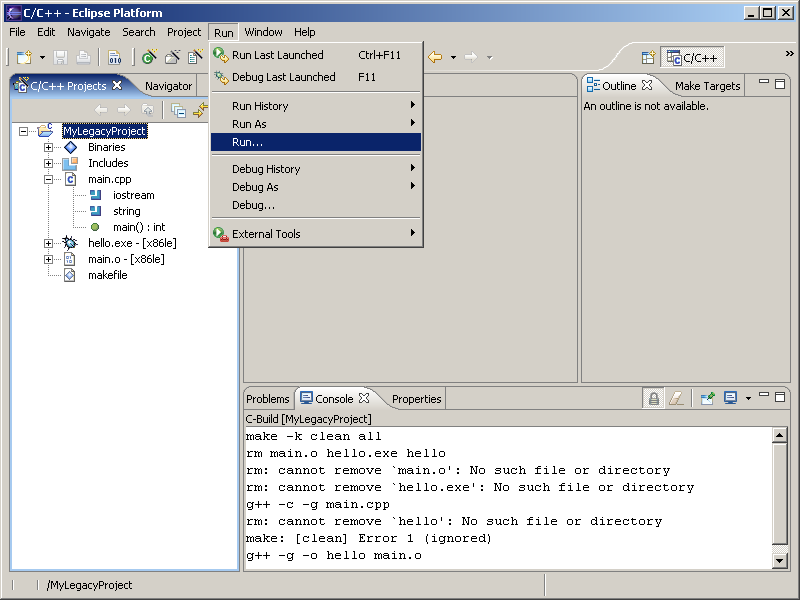Screen dimensions: 800x600
Task: Switch to the Make Targets tab
Action: (x=707, y=86)
